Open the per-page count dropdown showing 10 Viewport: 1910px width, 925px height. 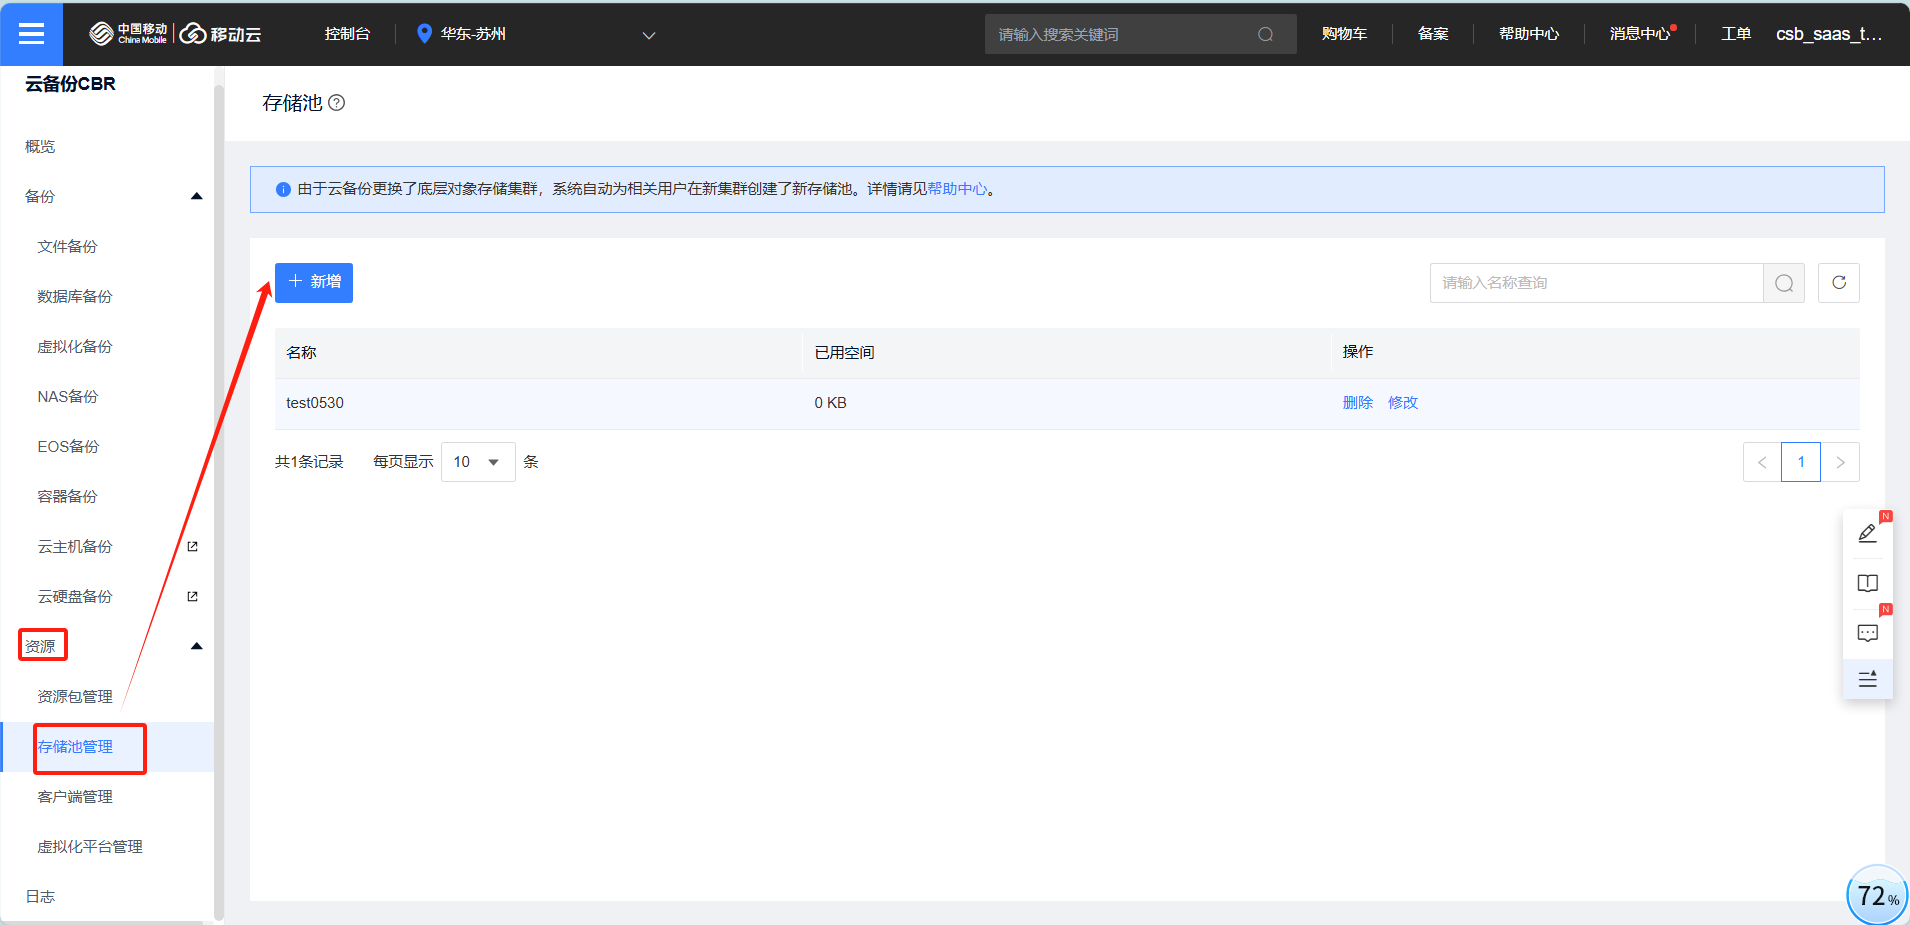tap(478, 462)
